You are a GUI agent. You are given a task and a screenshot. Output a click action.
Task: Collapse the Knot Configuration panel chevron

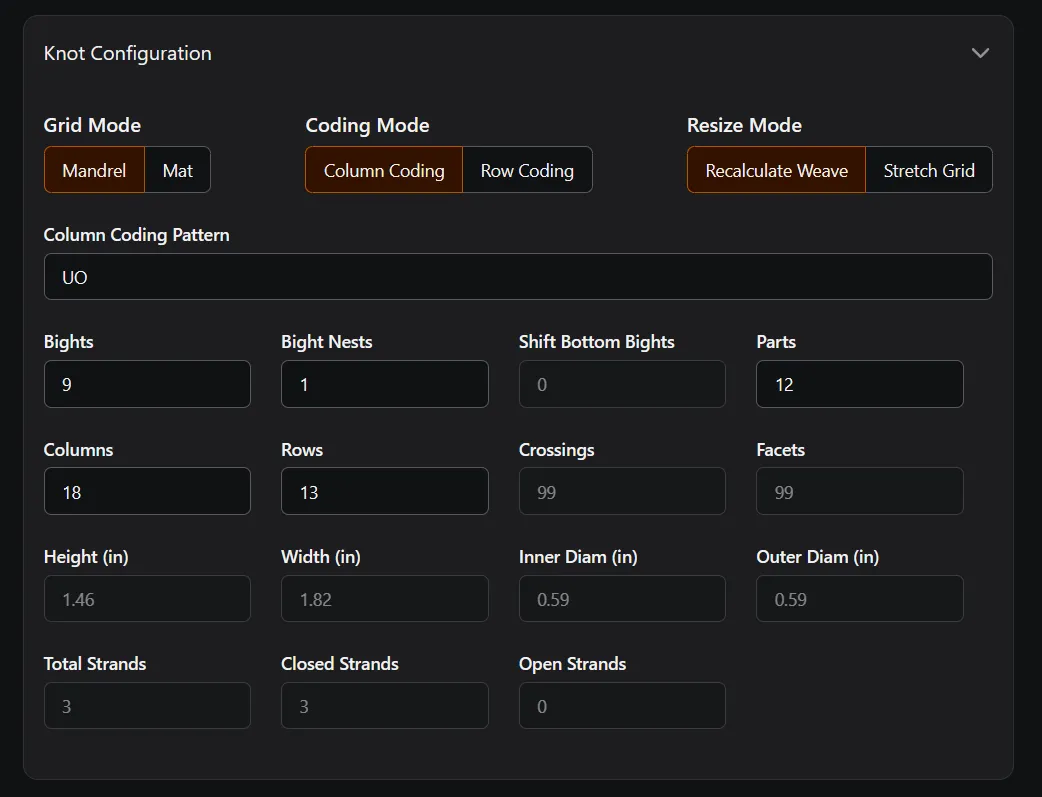tap(980, 53)
